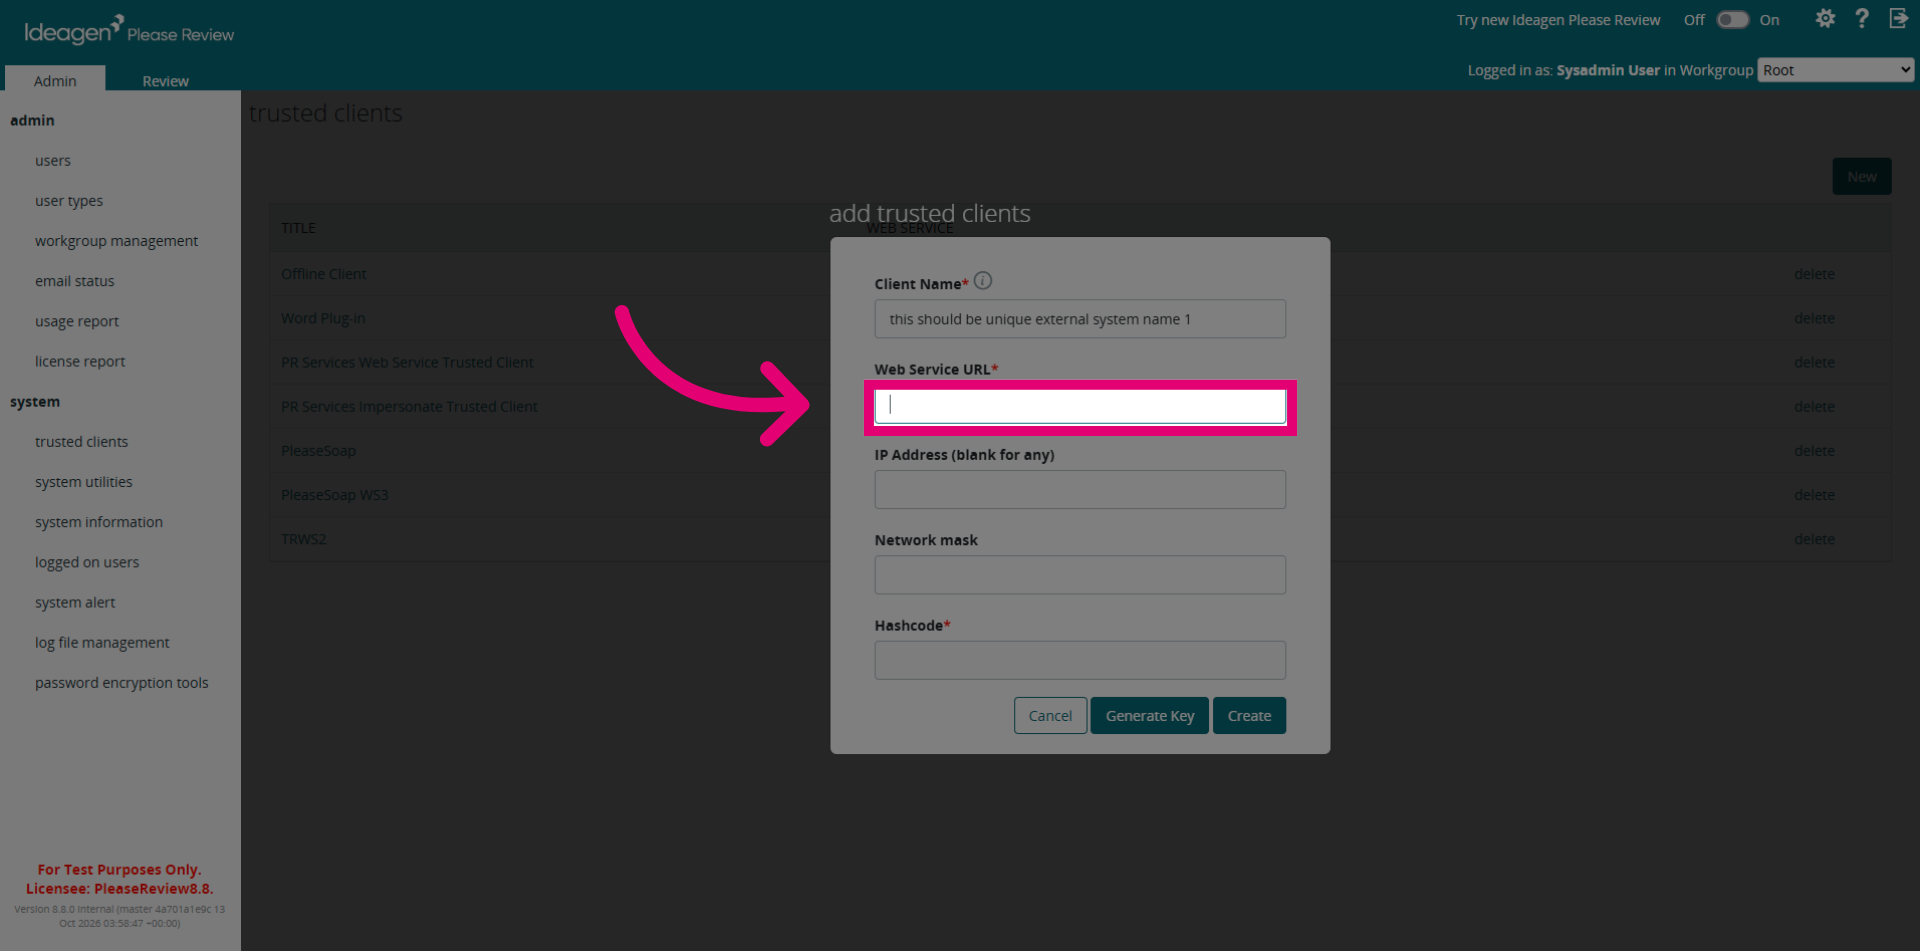Screen dimensions: 1920x951
Task: Open the Workgroup Root dropdown
Action: pos(1836,70)
